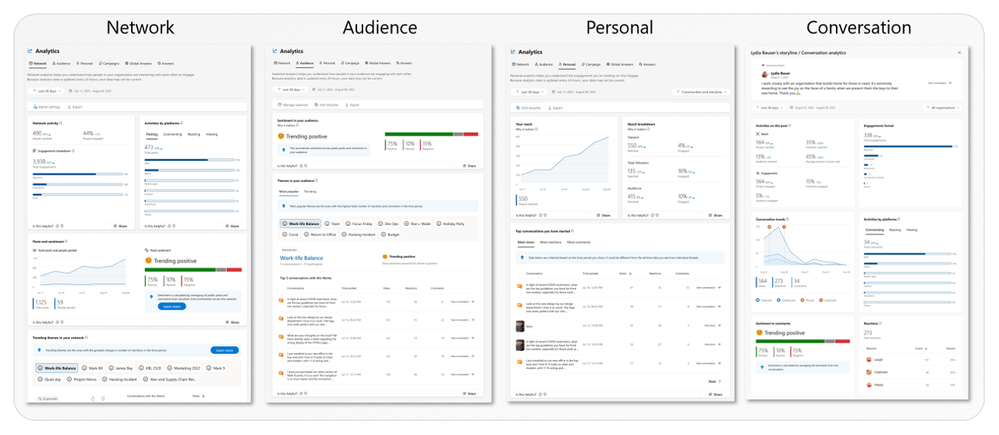Click Next in Personal top conversations table
999x435 pixels.
pos(715,381)
